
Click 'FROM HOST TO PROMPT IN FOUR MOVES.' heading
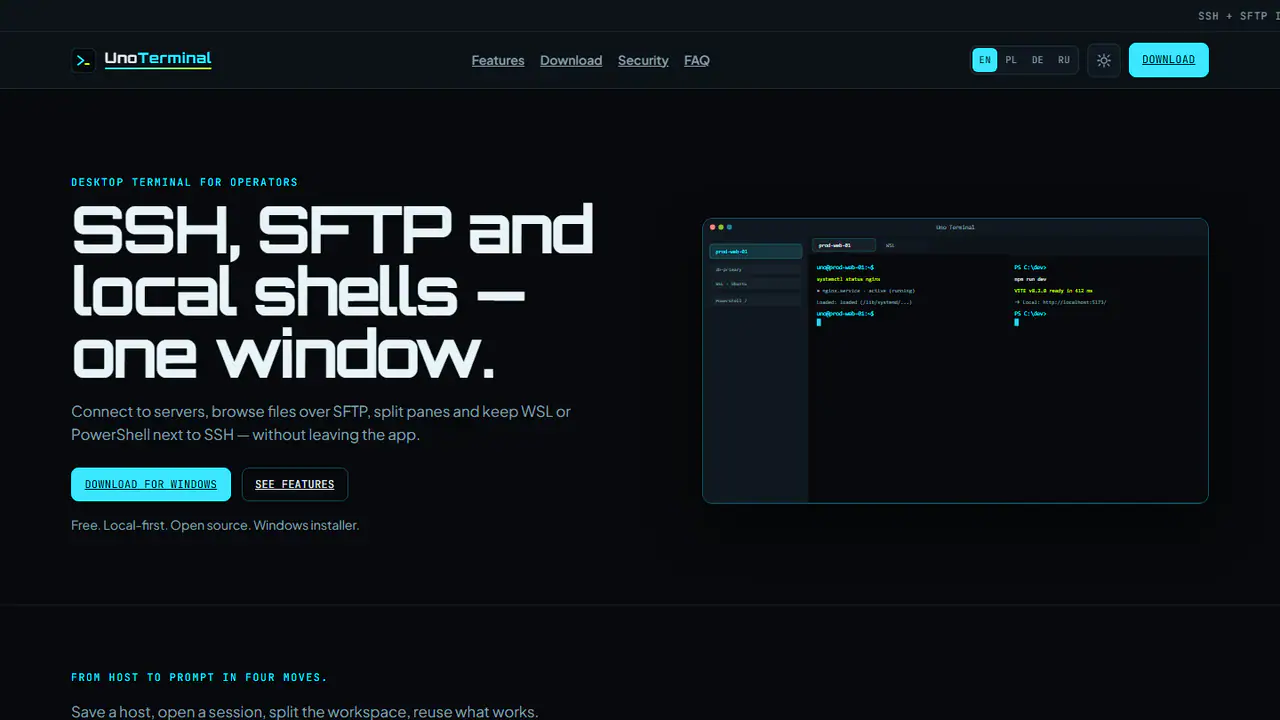click(199, 677)
